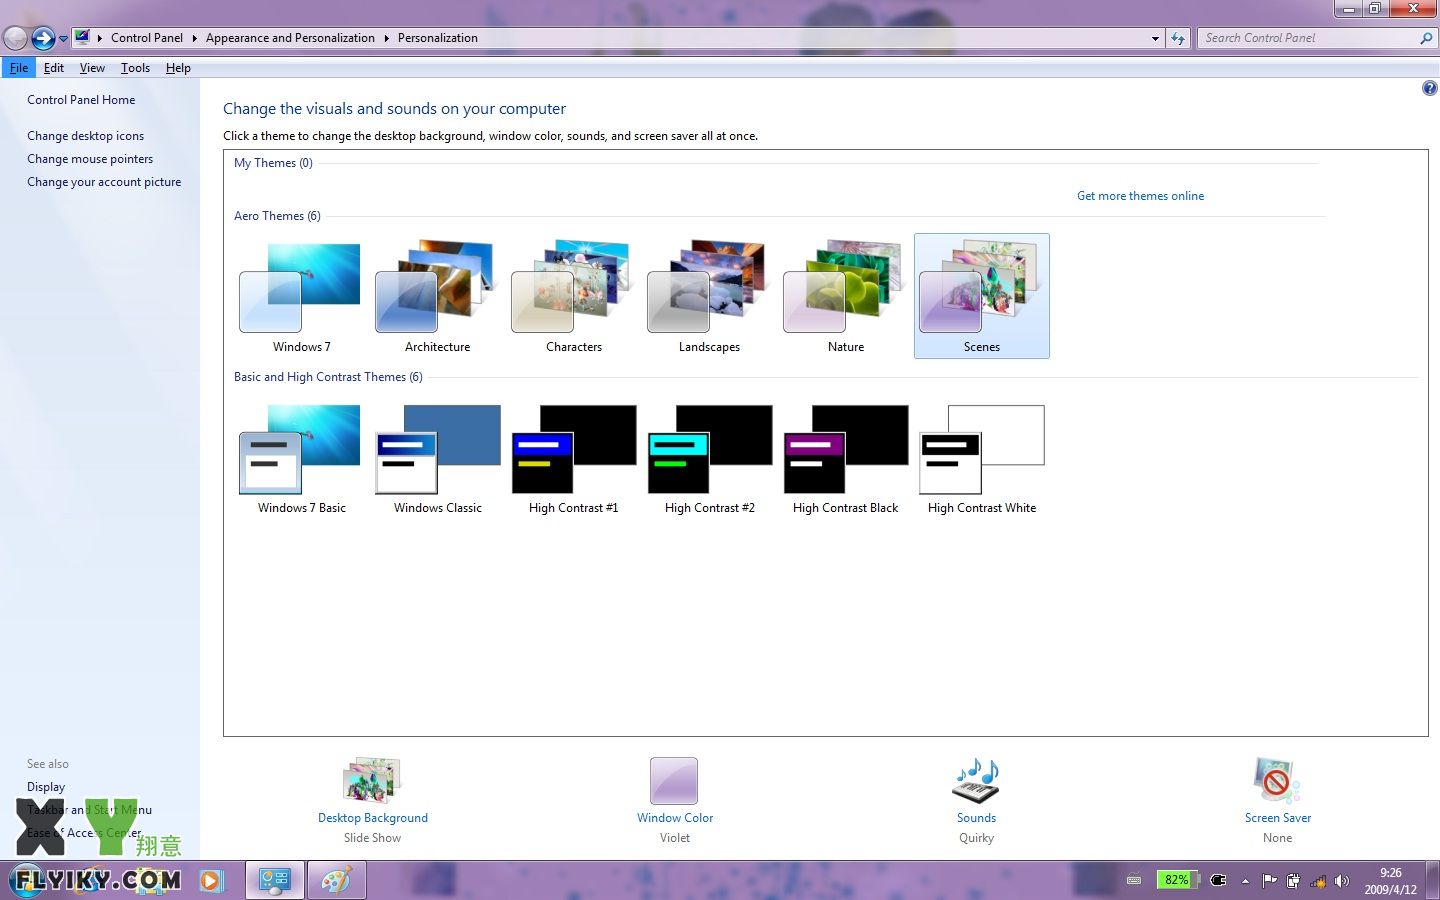Expand arrow after Appearance and Personalization breadcrumb
Screen dimensions: 1440x900
click(x=386, y=38)
